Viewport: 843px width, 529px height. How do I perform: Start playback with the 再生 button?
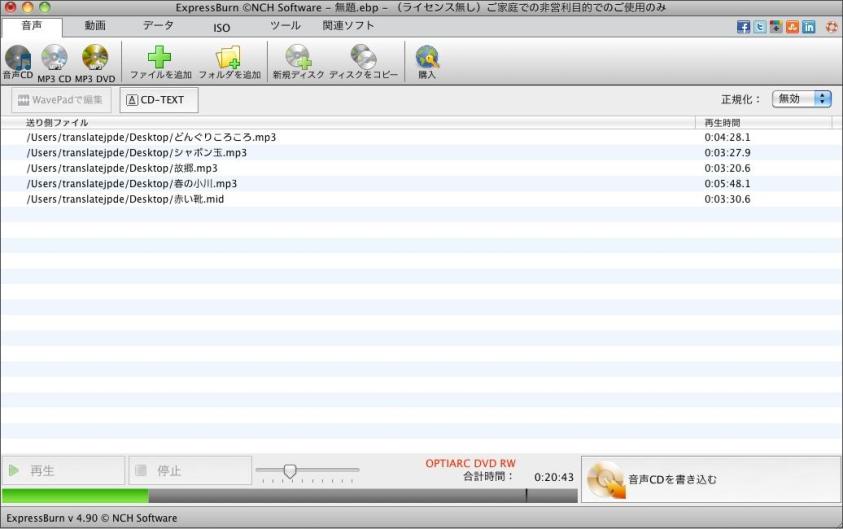[63, 471]
